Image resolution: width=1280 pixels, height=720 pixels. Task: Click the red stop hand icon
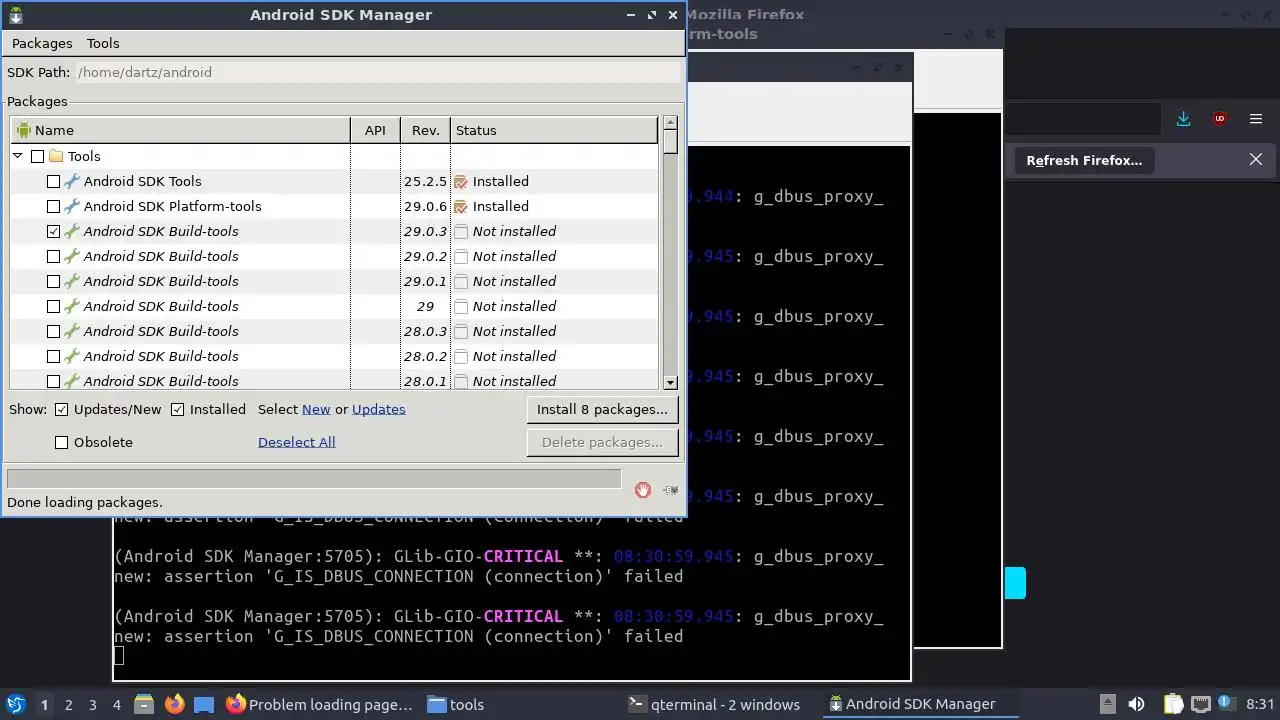point(643,489)
